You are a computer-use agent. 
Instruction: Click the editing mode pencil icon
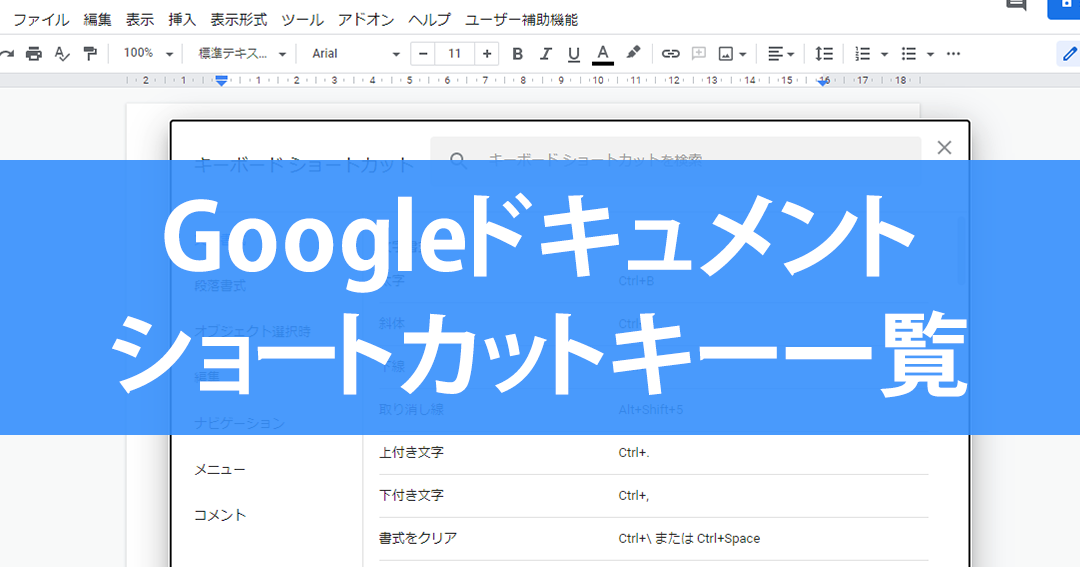click(x=1068, y=54)
